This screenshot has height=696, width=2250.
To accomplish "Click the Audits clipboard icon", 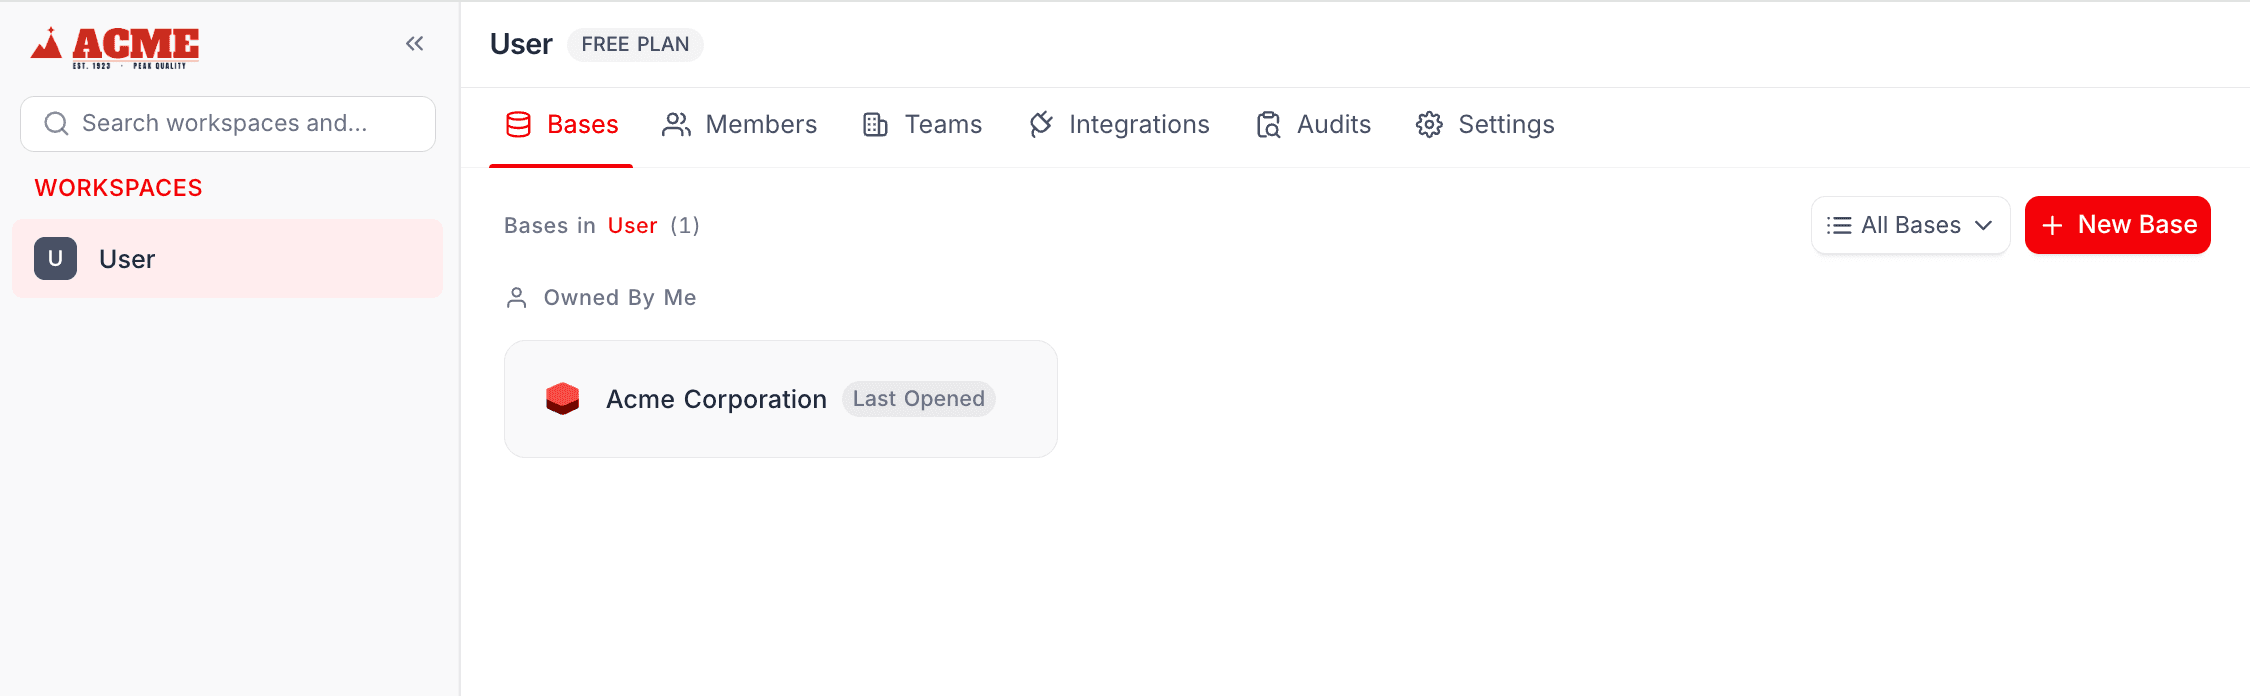I will click(x=1268, y=124).
